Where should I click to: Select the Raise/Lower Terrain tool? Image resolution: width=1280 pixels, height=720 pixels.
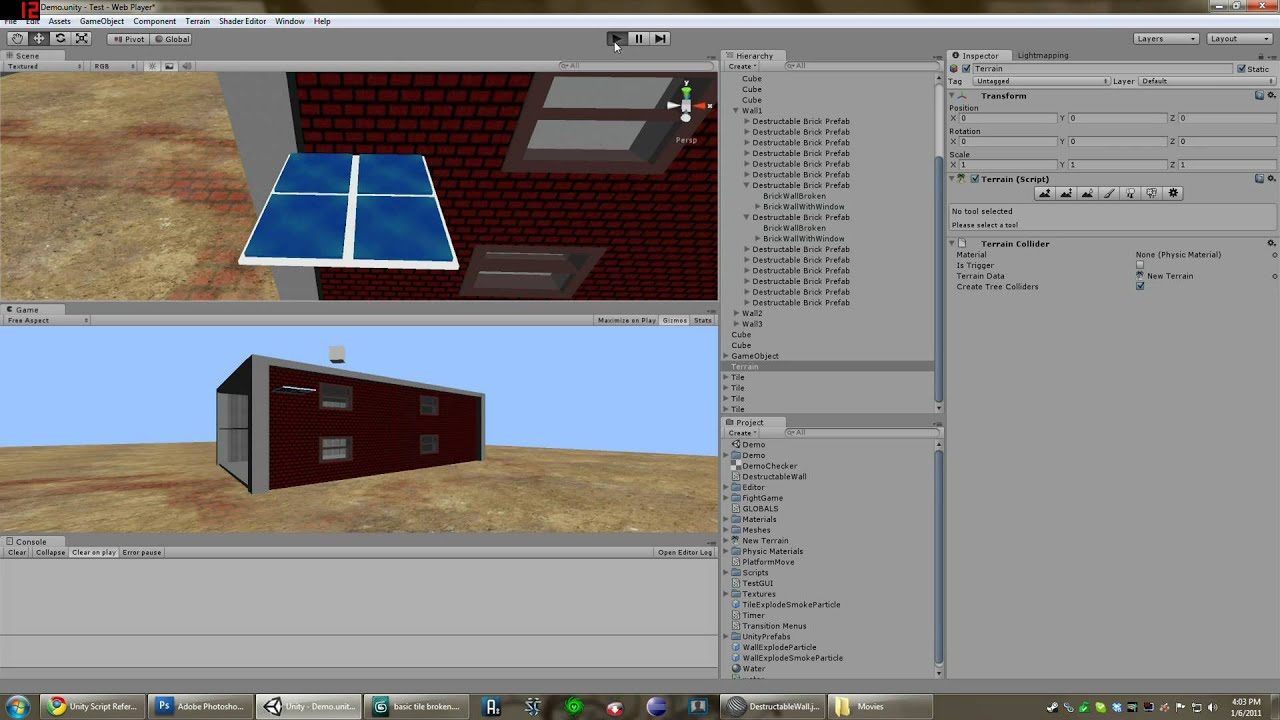coord(1044,193)
